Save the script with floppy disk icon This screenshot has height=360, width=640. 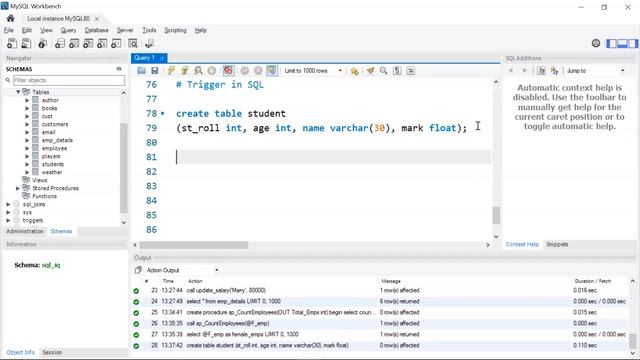tap(154, 71)
